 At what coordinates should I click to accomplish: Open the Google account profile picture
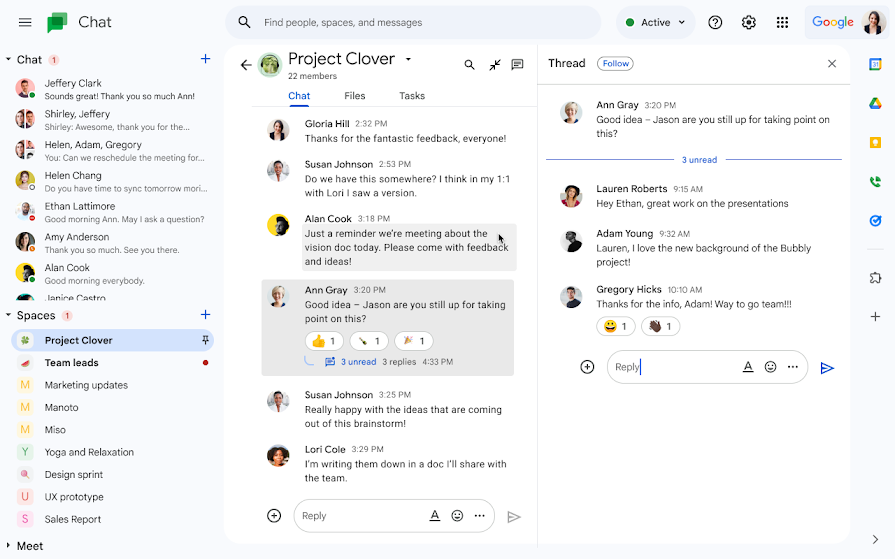pos(873,22)
